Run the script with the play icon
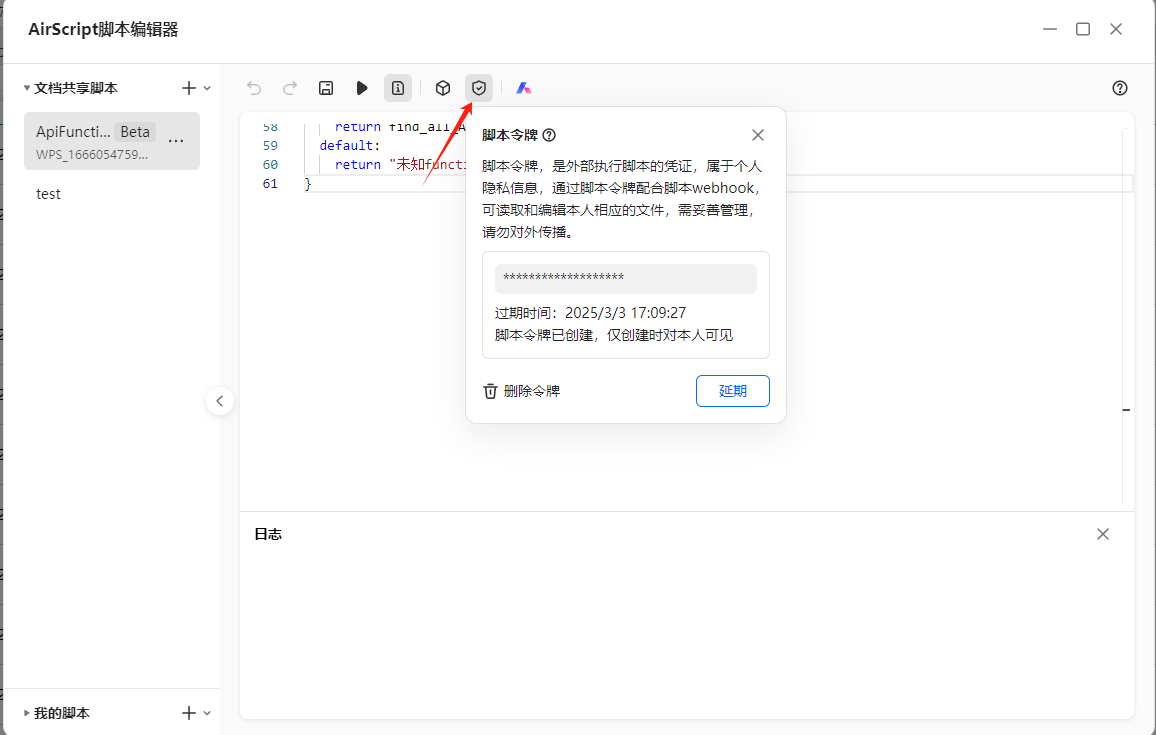1156x735 pixels. (x=362, y=88)
